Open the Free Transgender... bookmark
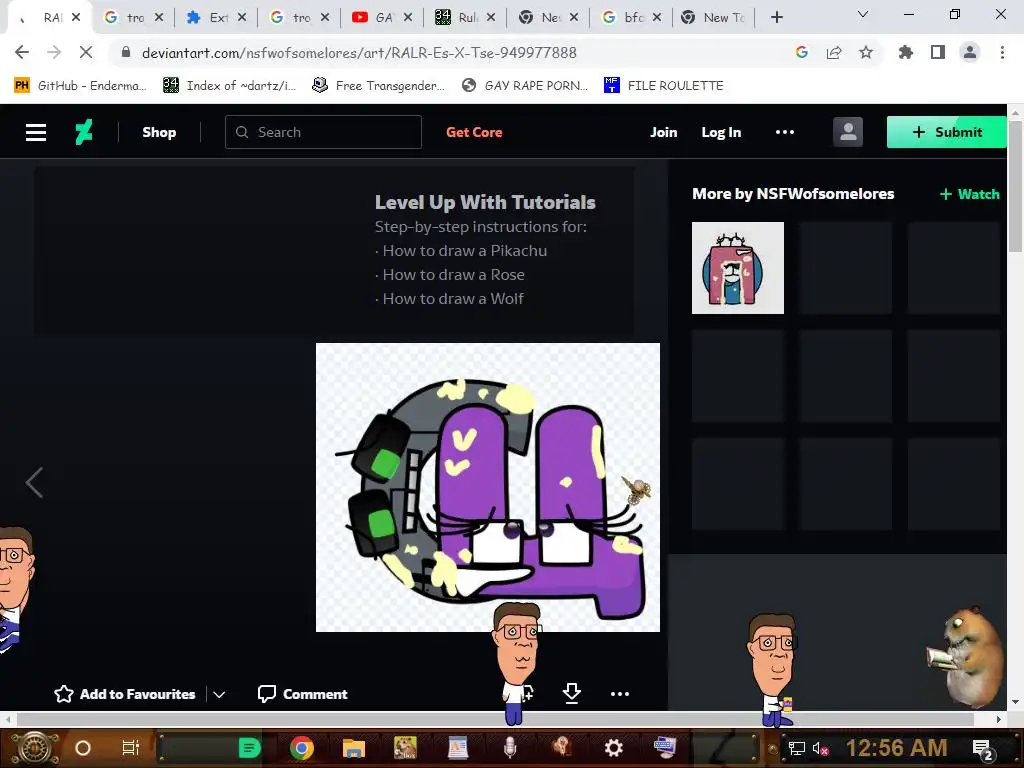Image resolution: width=1024 pixels, height=768 pixels. click(379, 86)
